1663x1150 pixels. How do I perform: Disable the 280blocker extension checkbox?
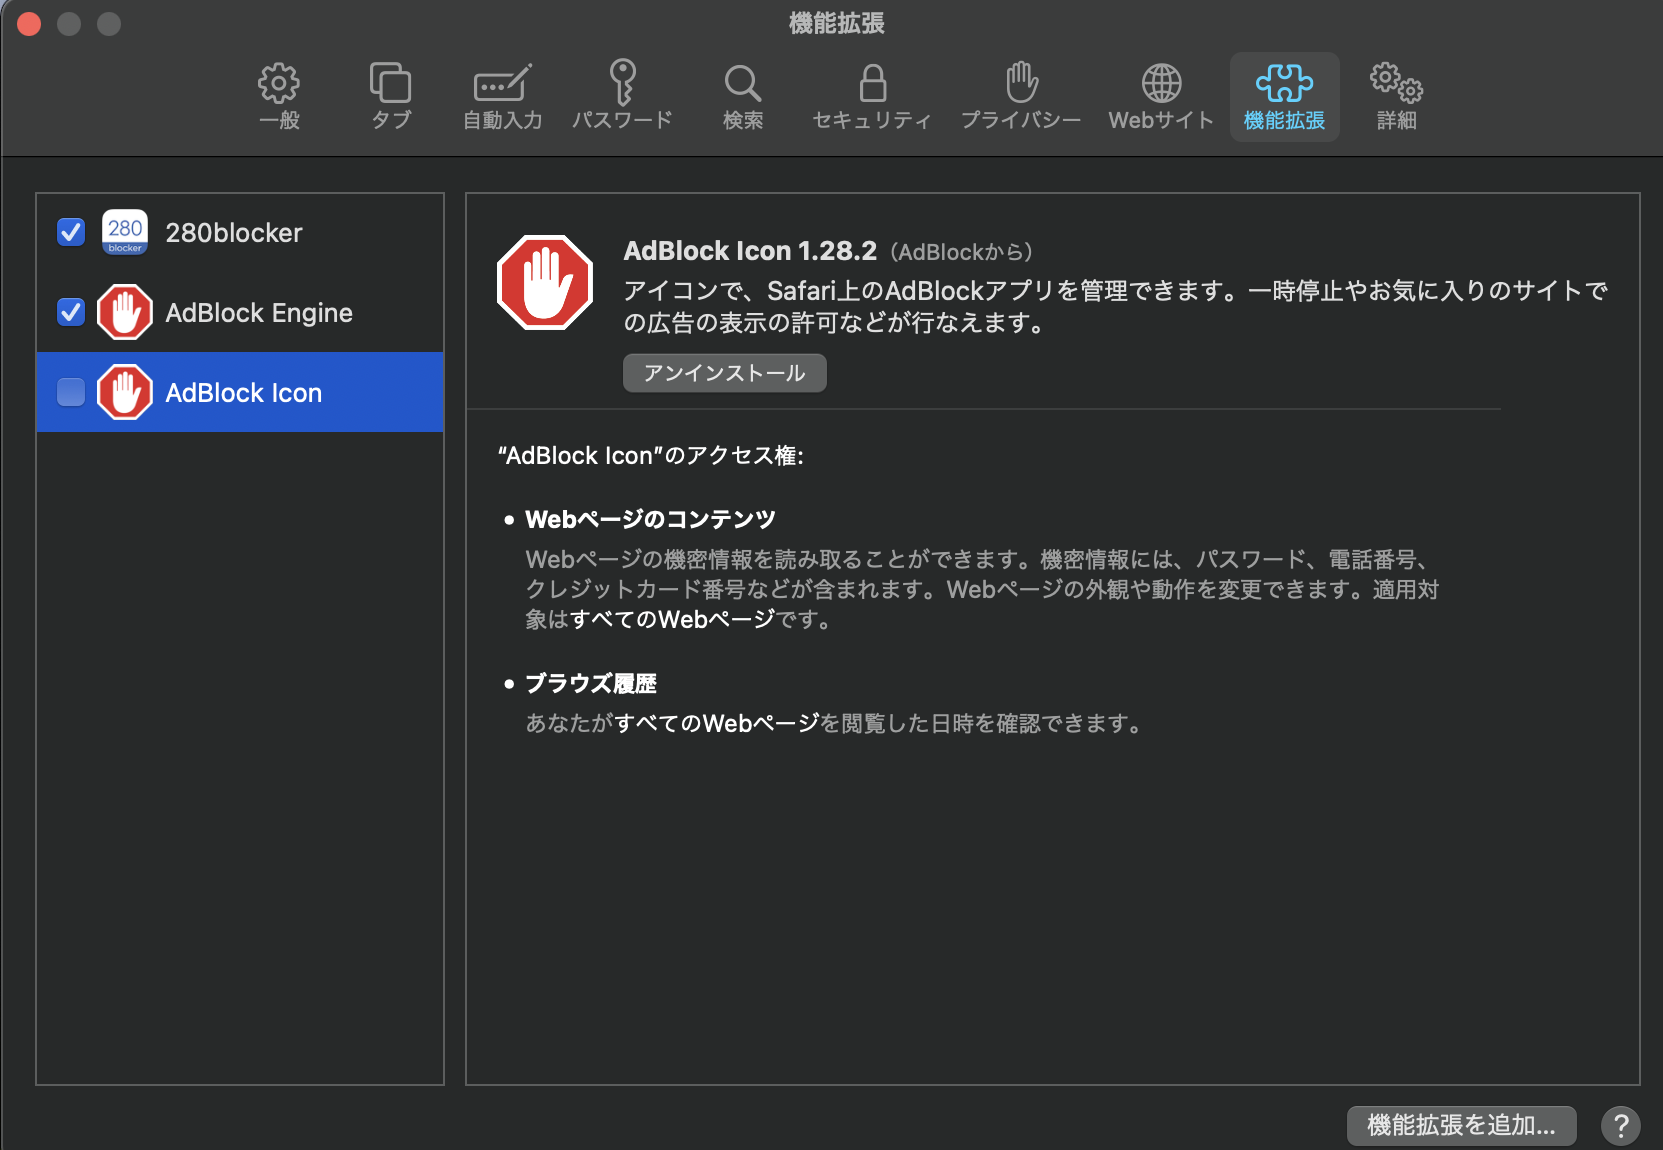click(71, 232)
